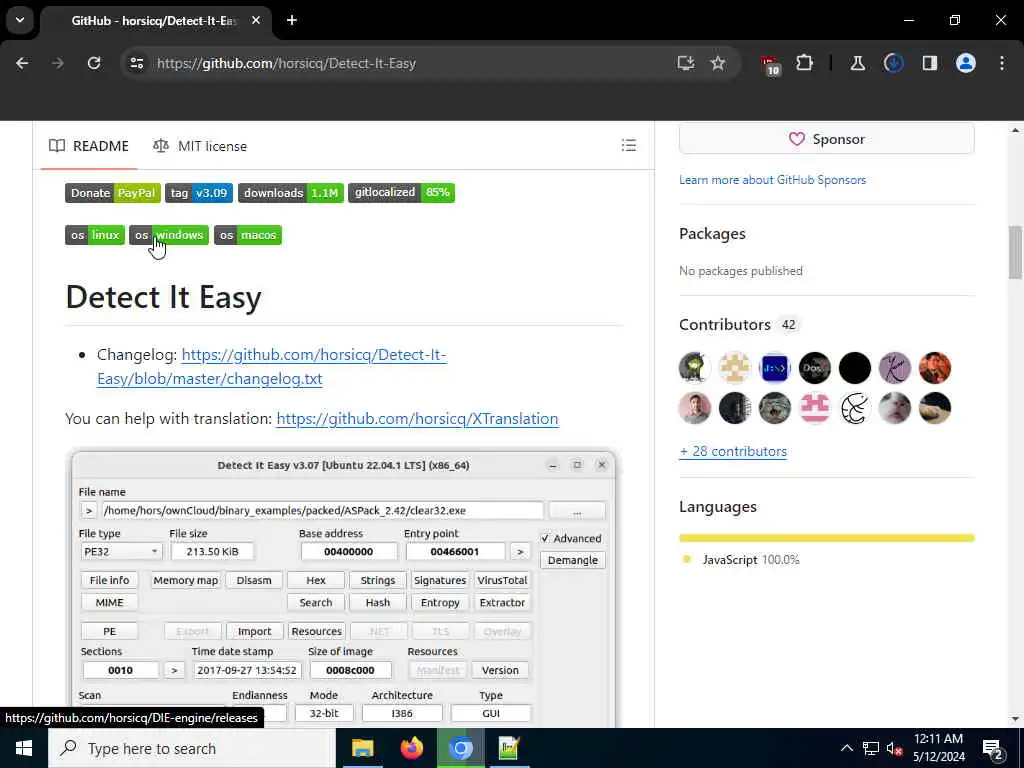The height and width of the screenshot is (768, 1024).
Task: Install app icon in address bar
Action: point(685,63)
